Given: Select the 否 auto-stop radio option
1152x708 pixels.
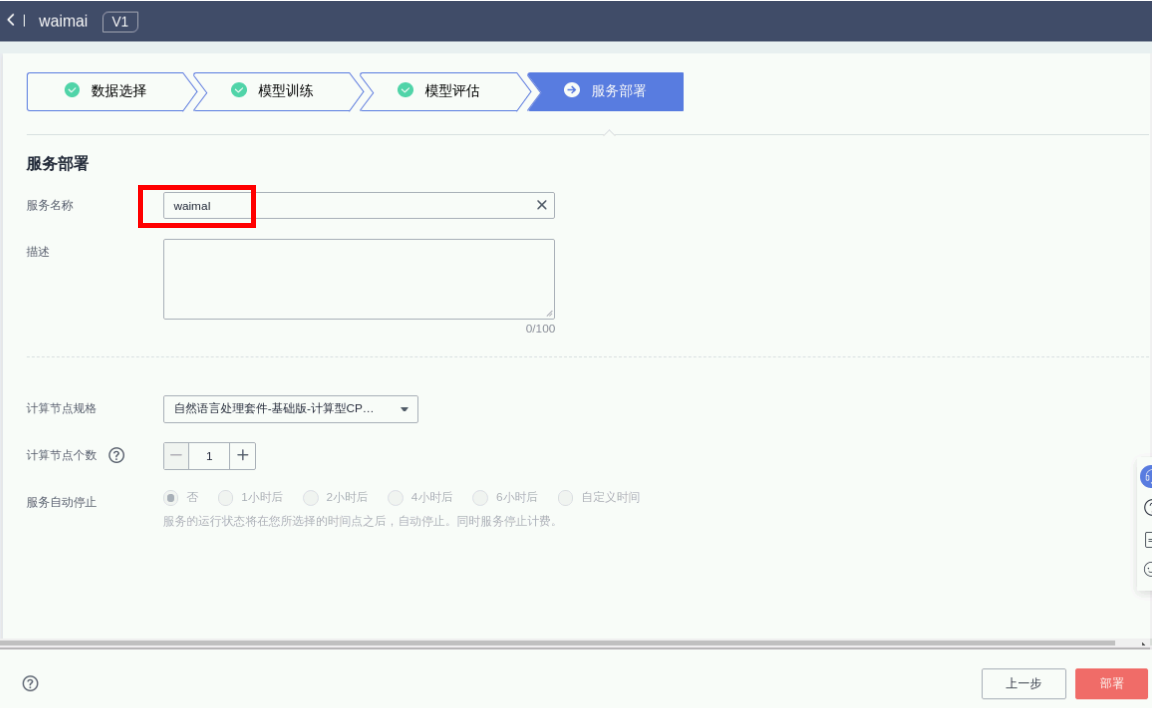Looking at the screenshot, I should [171, 497].
